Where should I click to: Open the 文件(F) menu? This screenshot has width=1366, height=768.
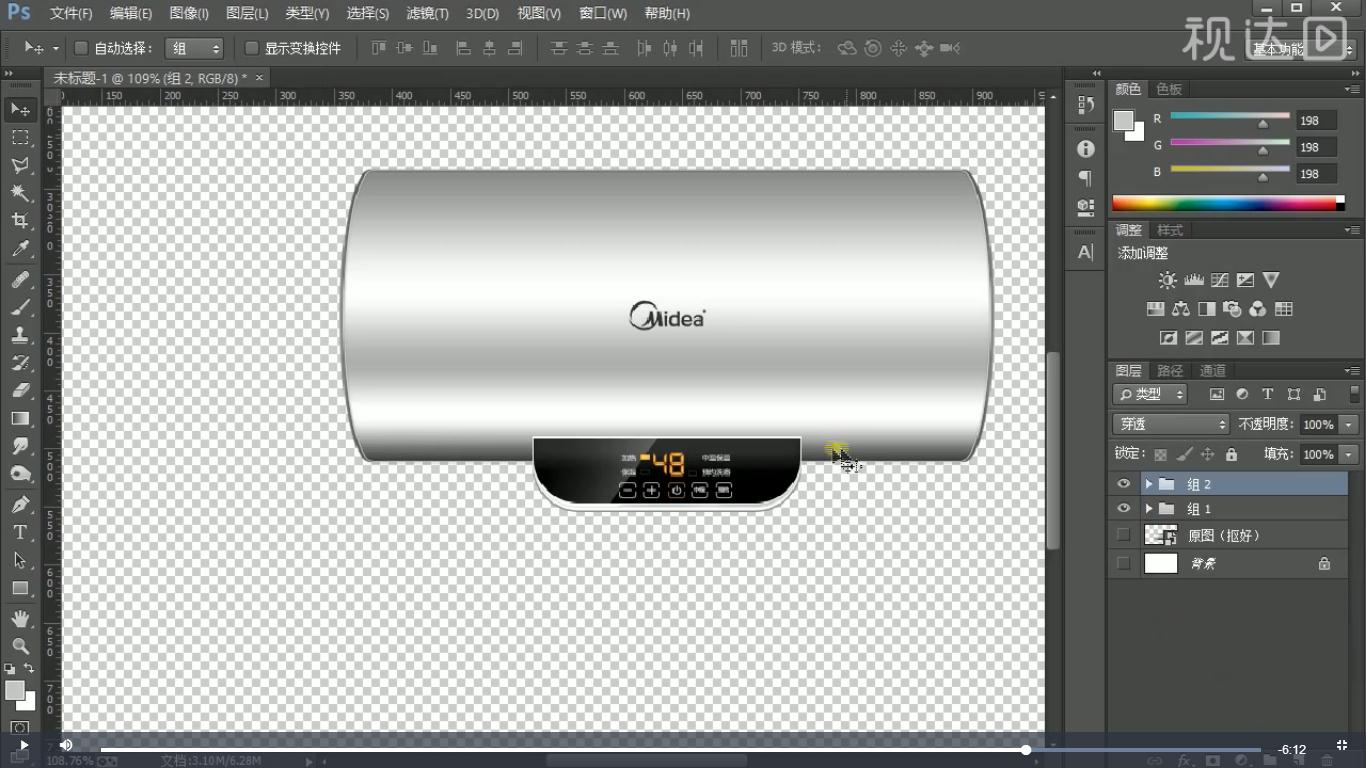(71, 13)
